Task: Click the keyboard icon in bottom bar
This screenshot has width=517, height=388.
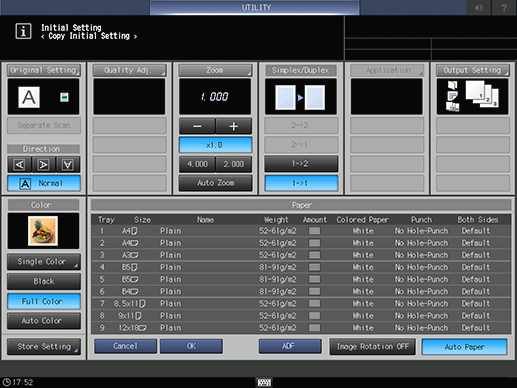Action: click(x=264, y=382)
